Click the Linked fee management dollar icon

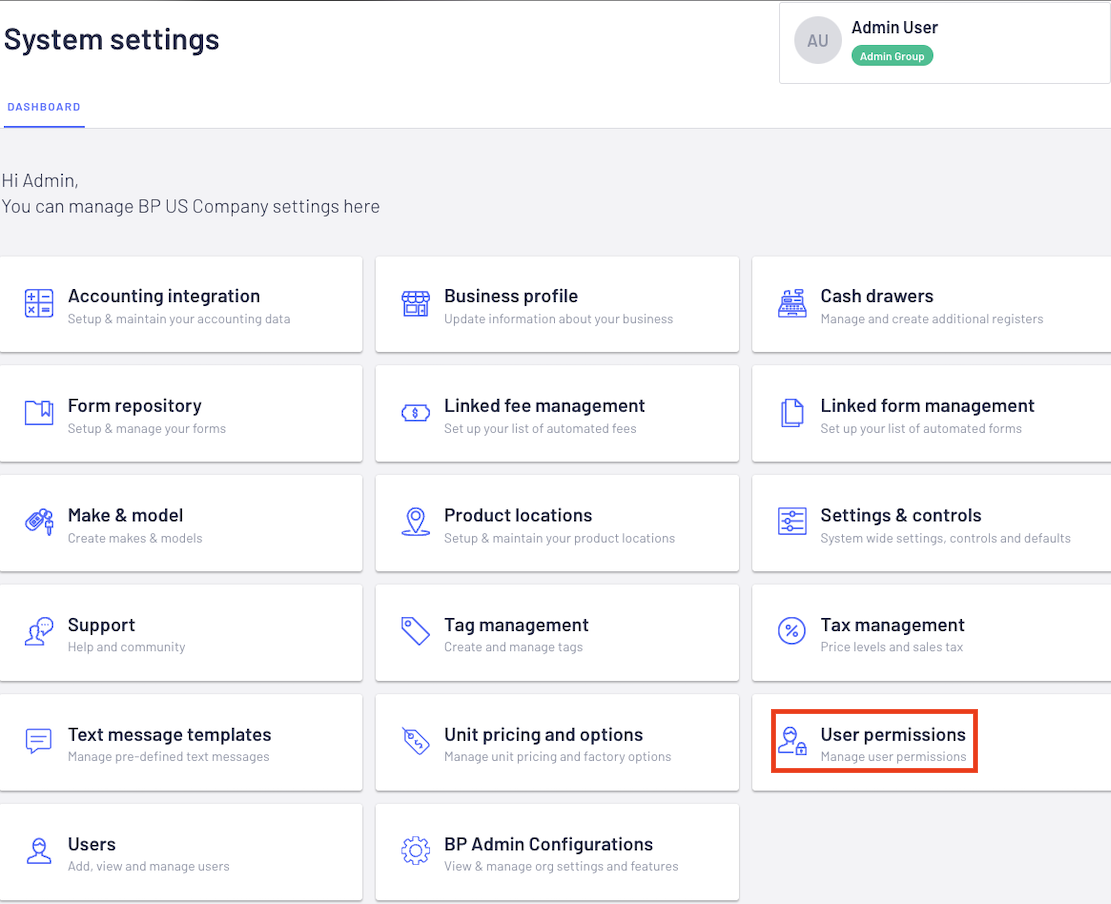point(415,413)
